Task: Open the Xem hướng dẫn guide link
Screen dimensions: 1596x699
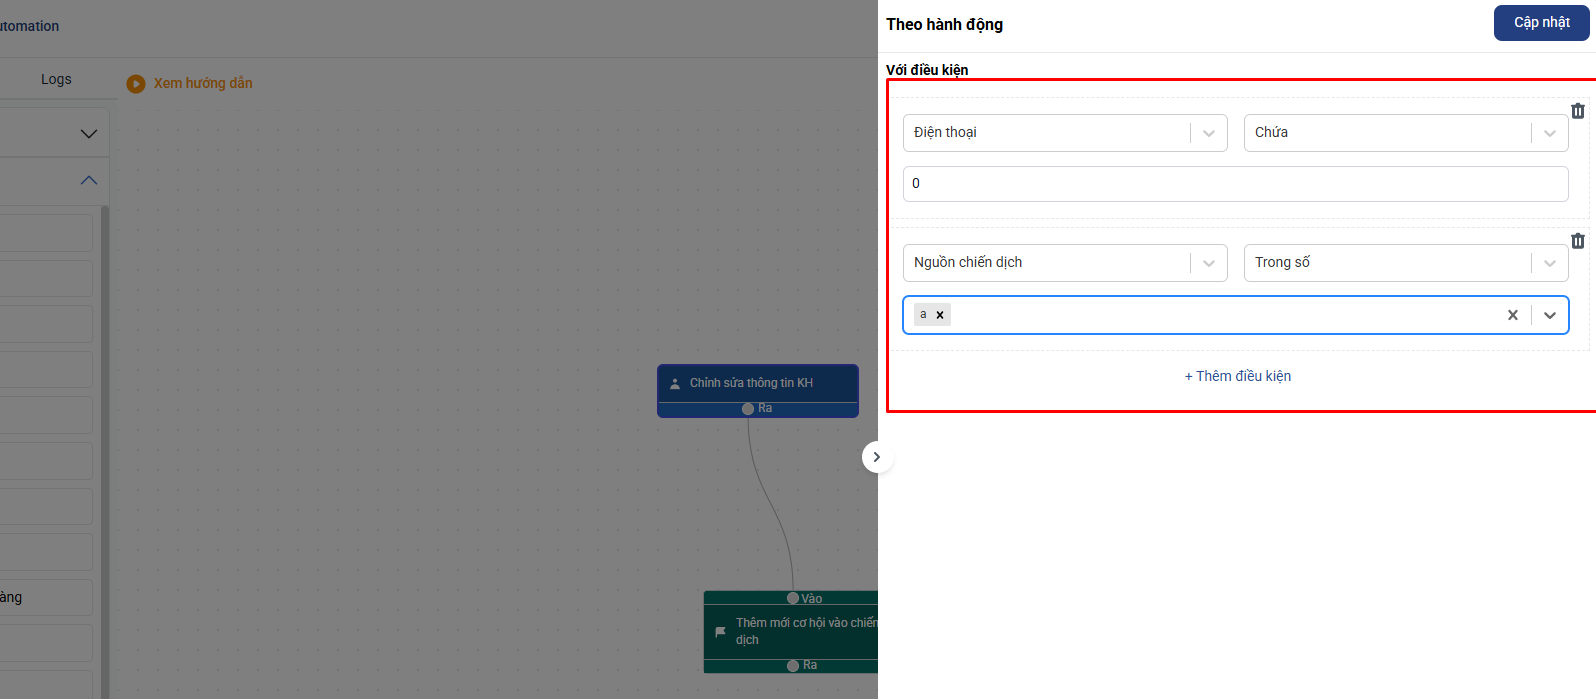Action: (203, 84)
